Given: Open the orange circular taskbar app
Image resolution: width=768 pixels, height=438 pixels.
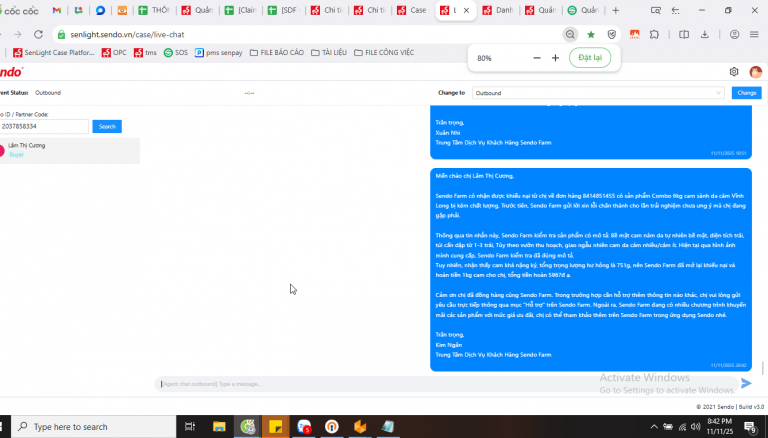Looking at the screenshot, I should point(332,427).
